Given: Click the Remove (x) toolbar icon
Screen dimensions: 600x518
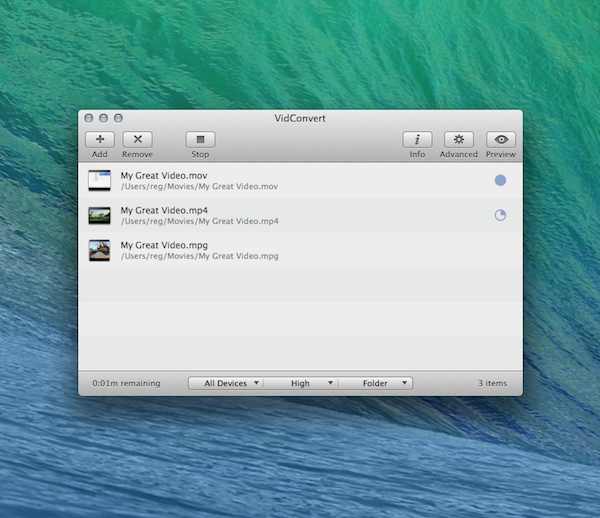Looking at the screenshot, I should click(x=137, y=140).
